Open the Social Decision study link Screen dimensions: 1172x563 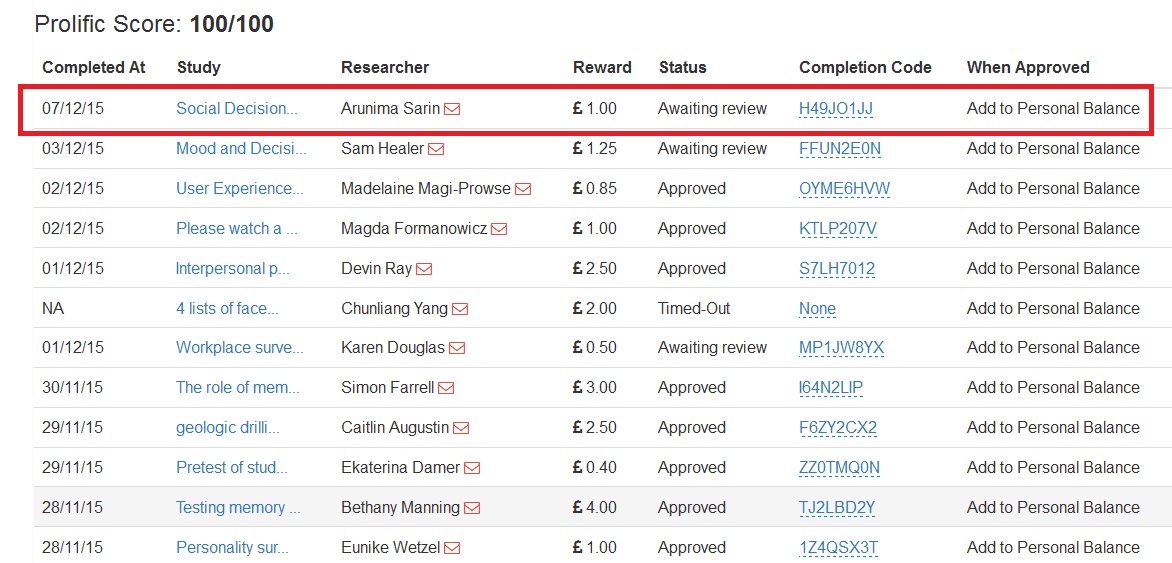(237, 108)
